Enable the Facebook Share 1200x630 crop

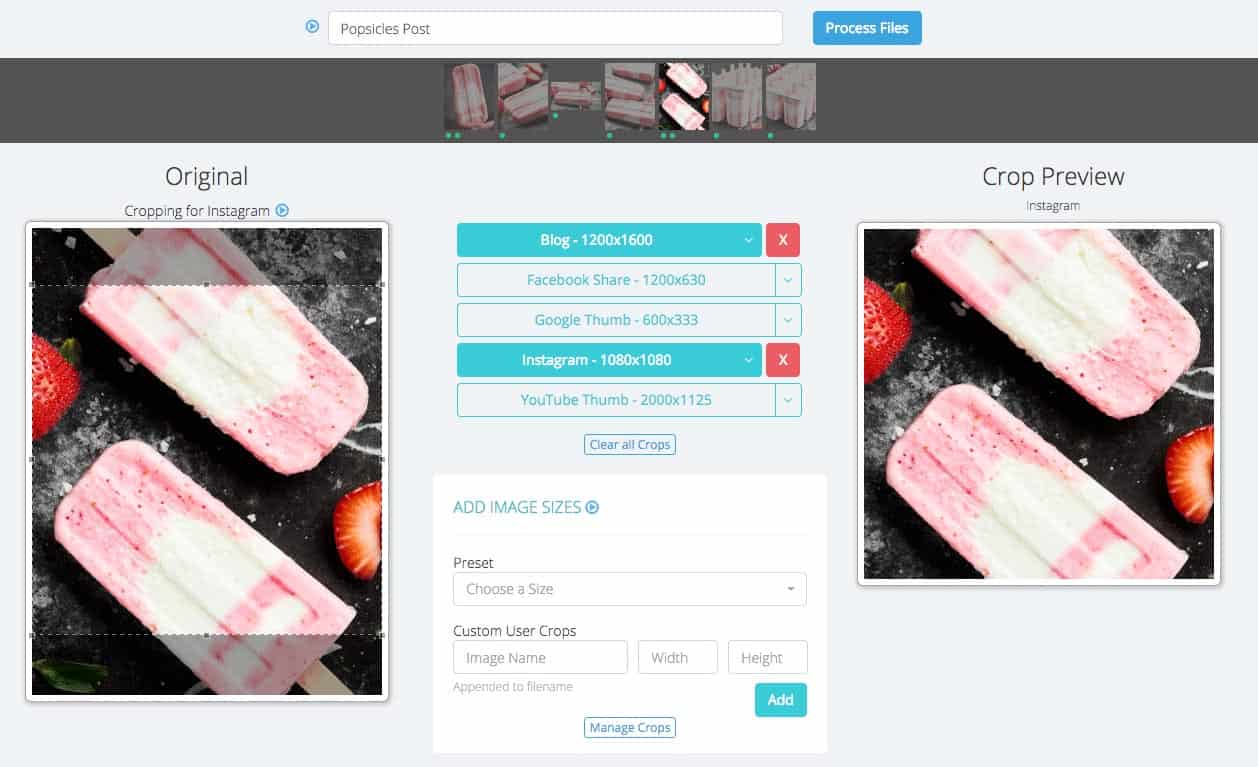[x=616, y=280]
